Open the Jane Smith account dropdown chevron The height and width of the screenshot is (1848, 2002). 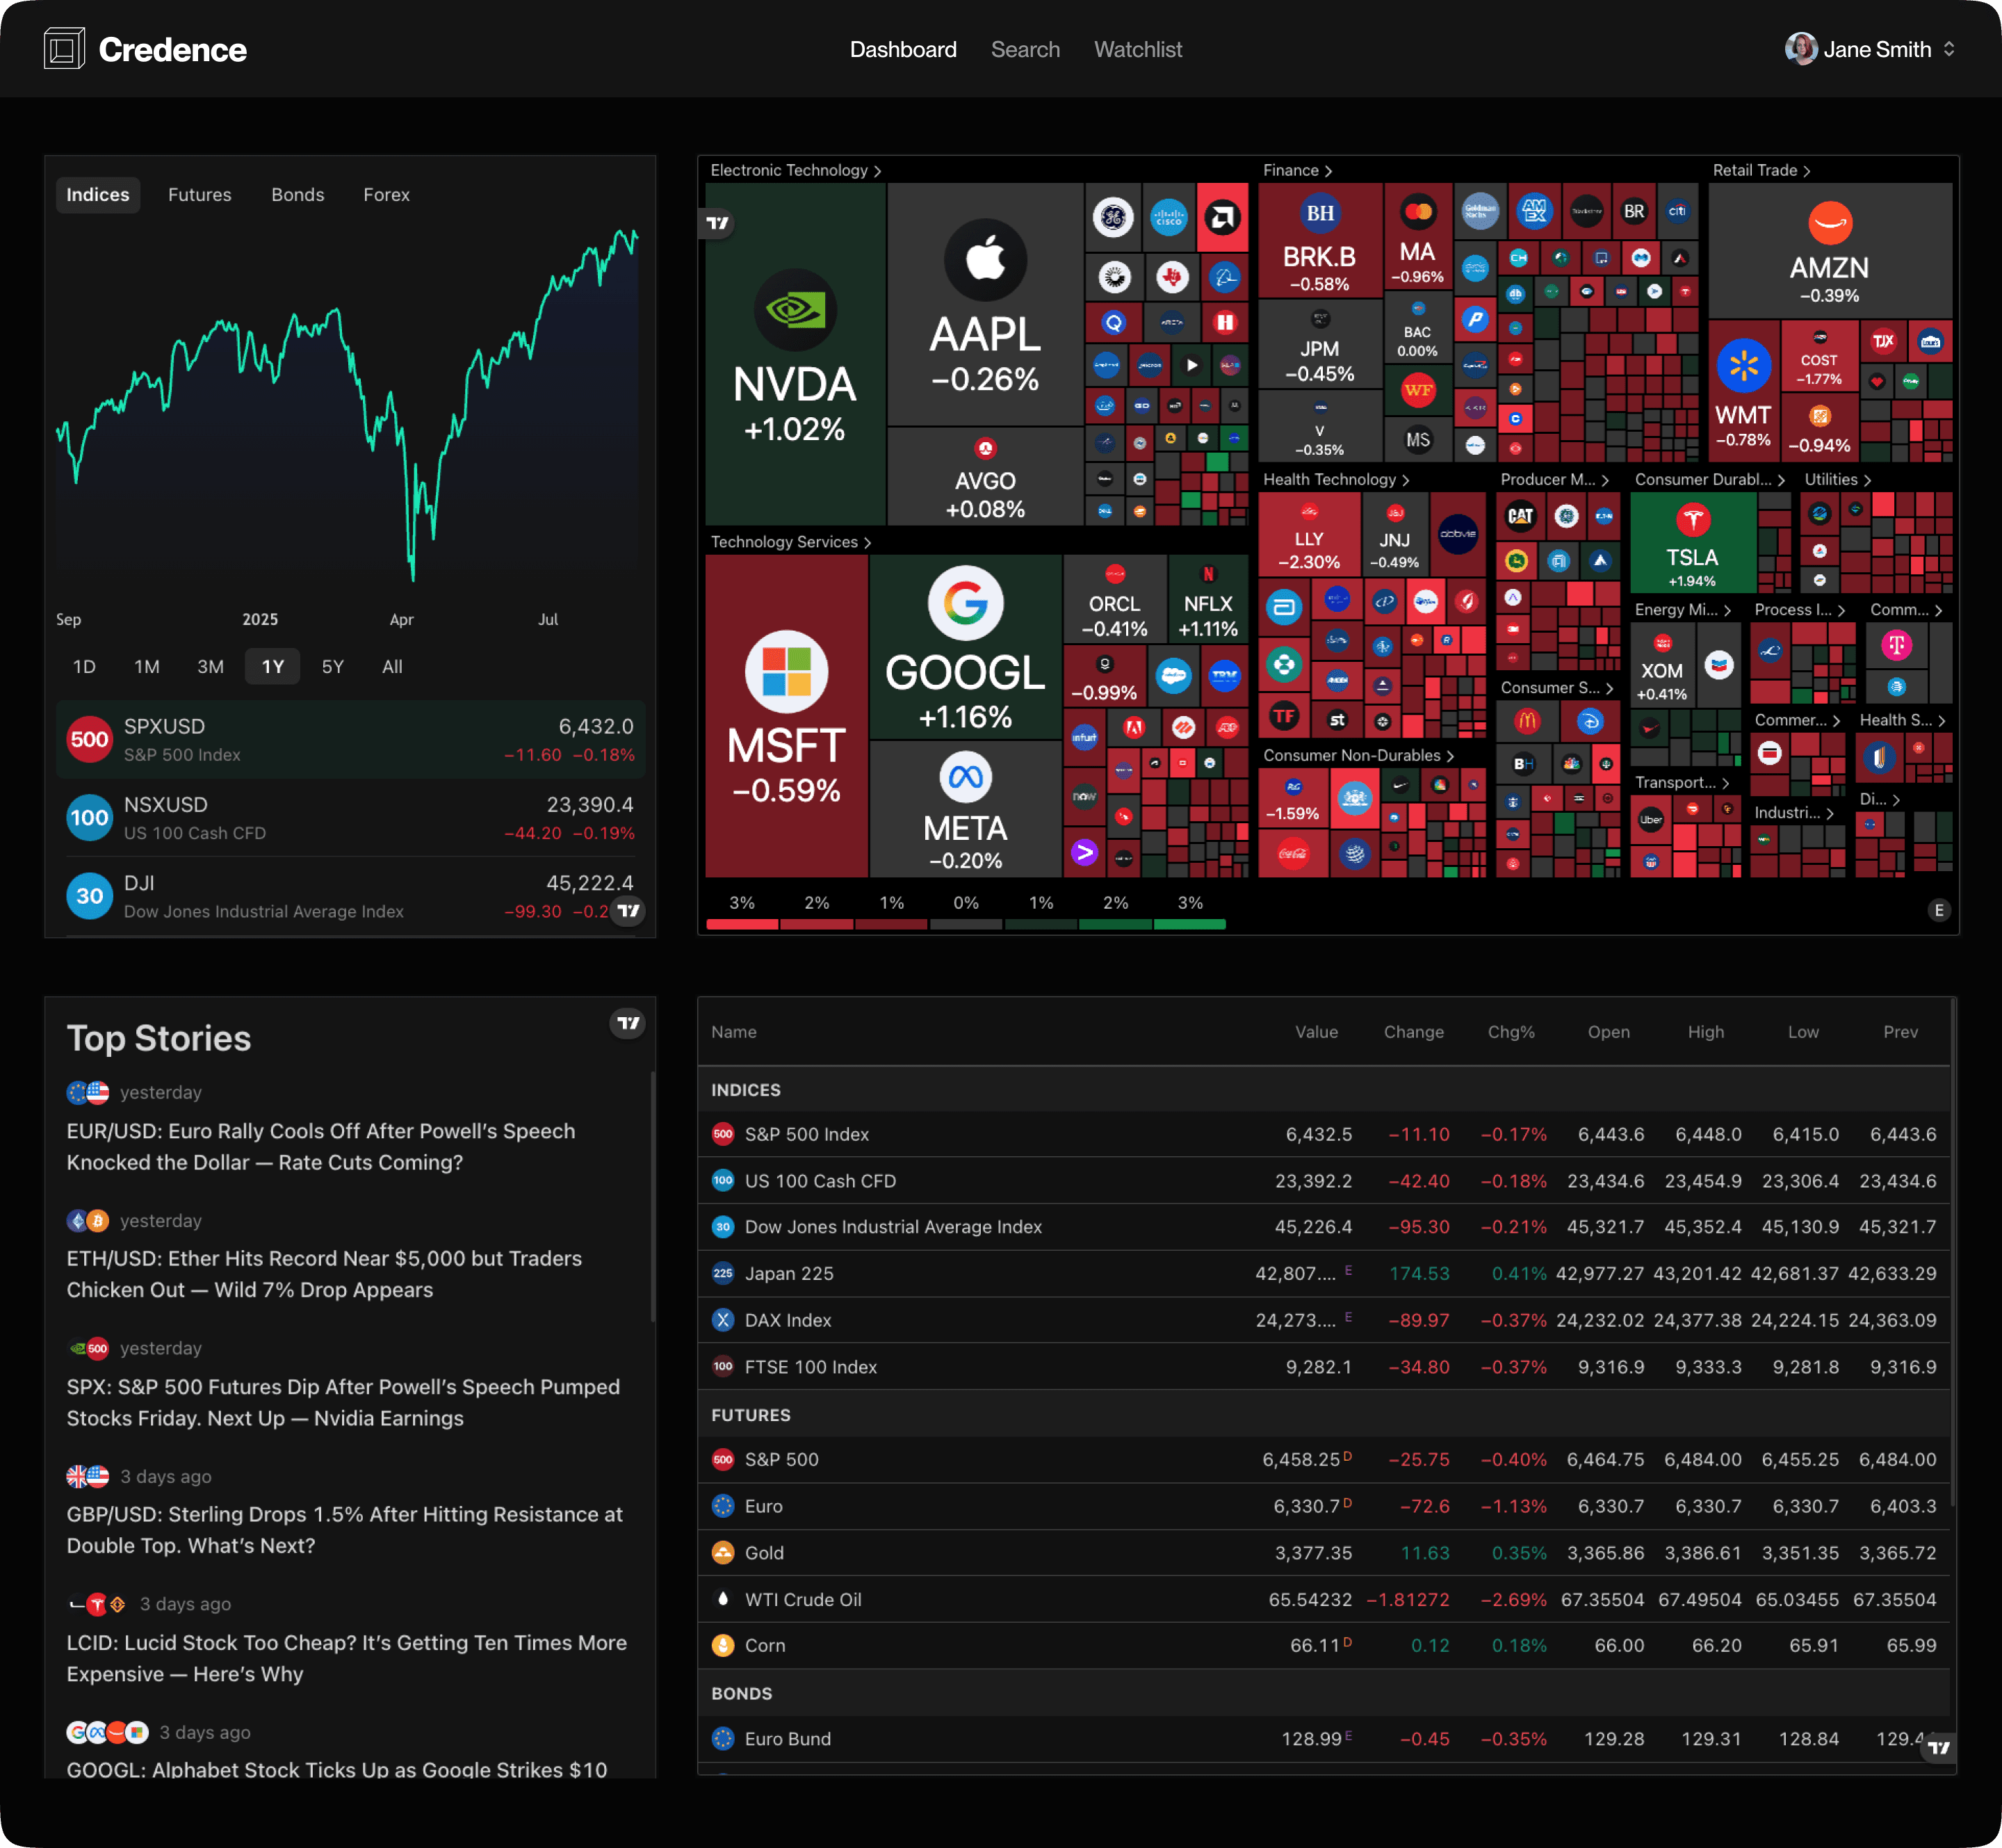(x=1949, y=49)
